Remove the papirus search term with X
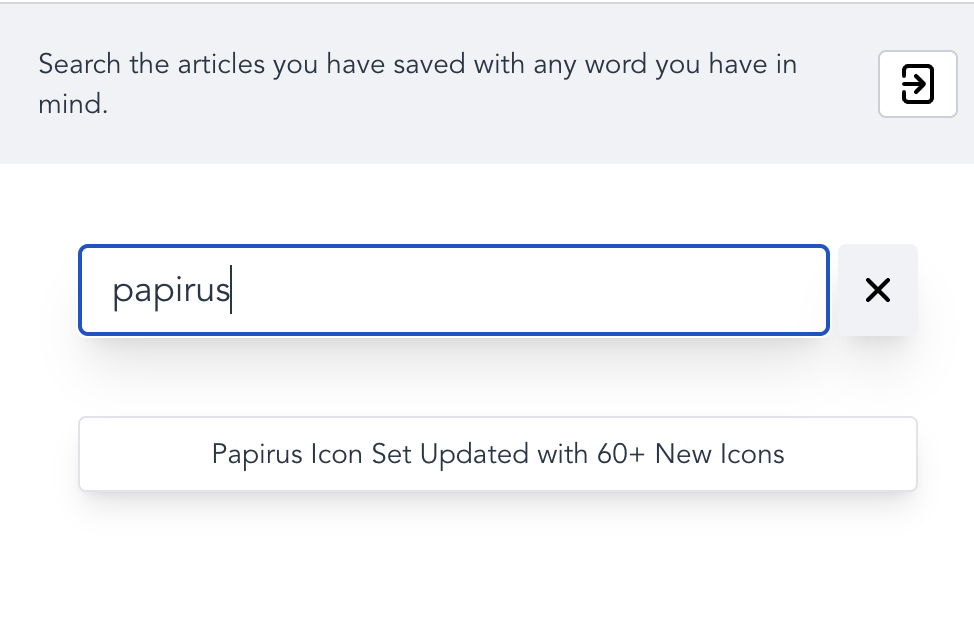This screenshot has height=620, width=974. click(878, 290)
